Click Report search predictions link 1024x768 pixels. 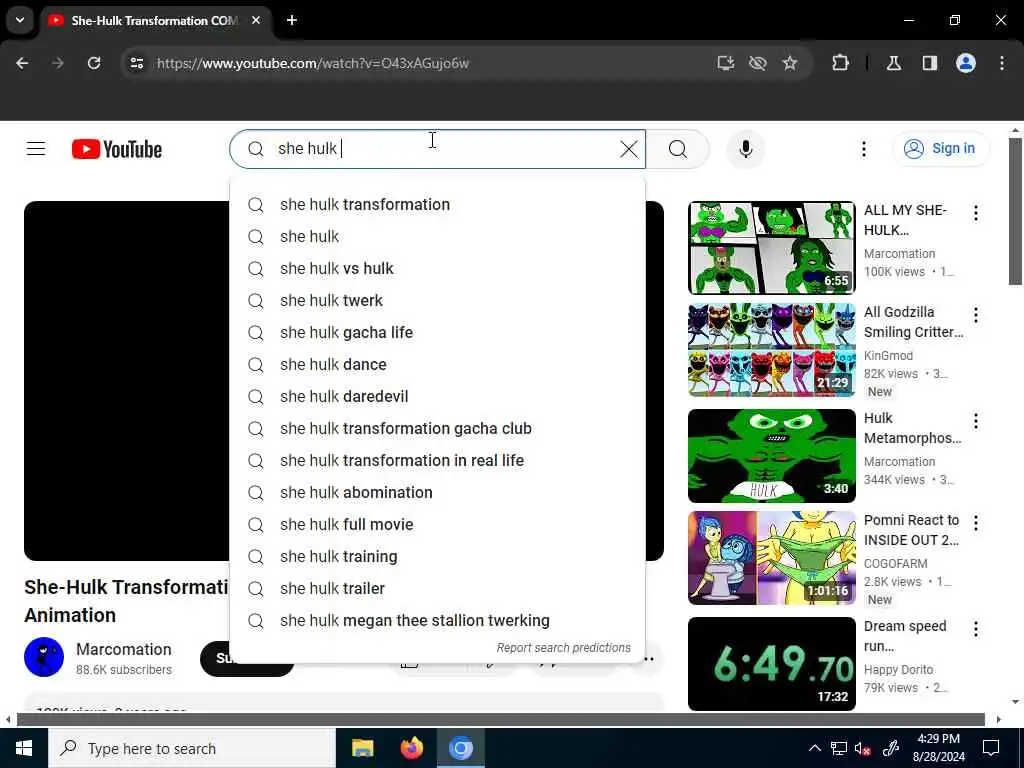pyautogui.click(x=564, y=647)
